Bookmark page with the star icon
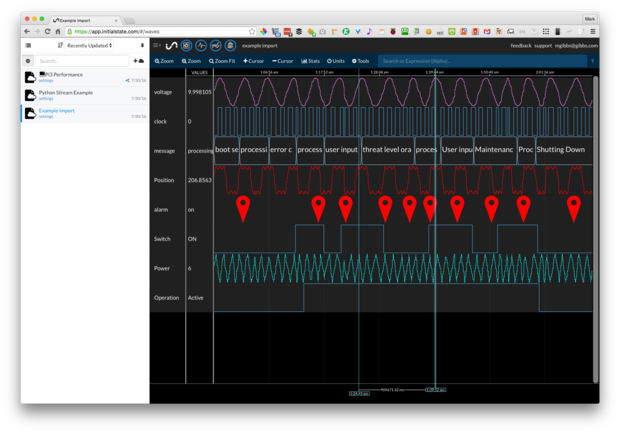The width and height of the screenshot is (620, 433). [x=251, y=31]
